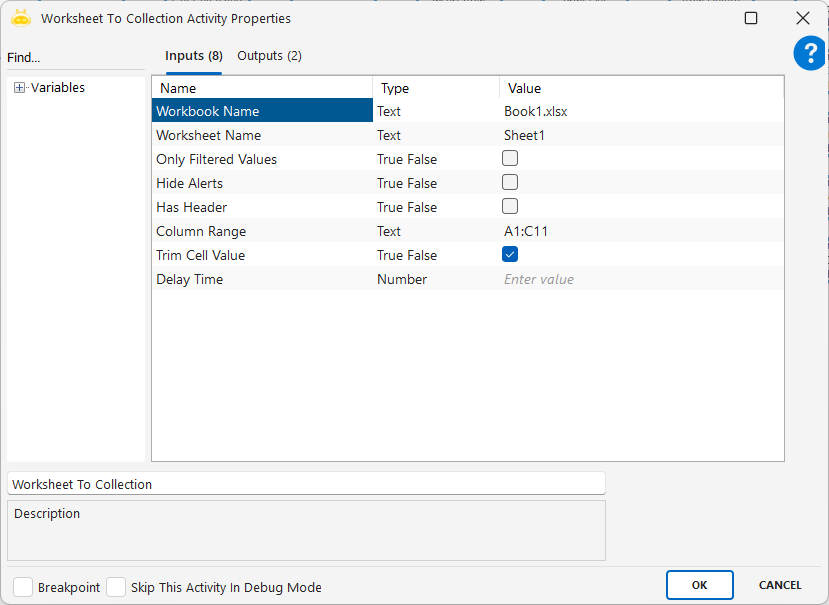Screen dimensions: 829x605
Task: Click the Find search field
Action: [x=75, y=58]
